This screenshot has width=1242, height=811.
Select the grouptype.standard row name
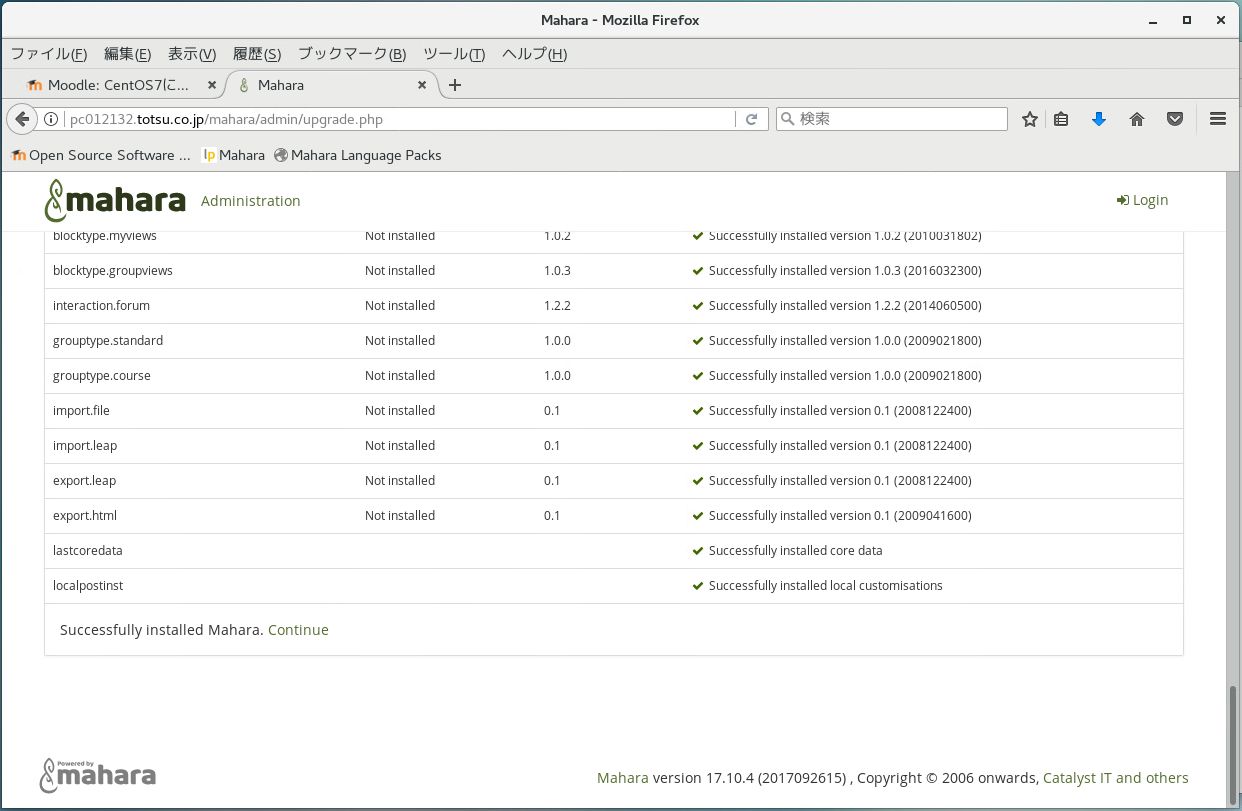(x=108, y=341)
